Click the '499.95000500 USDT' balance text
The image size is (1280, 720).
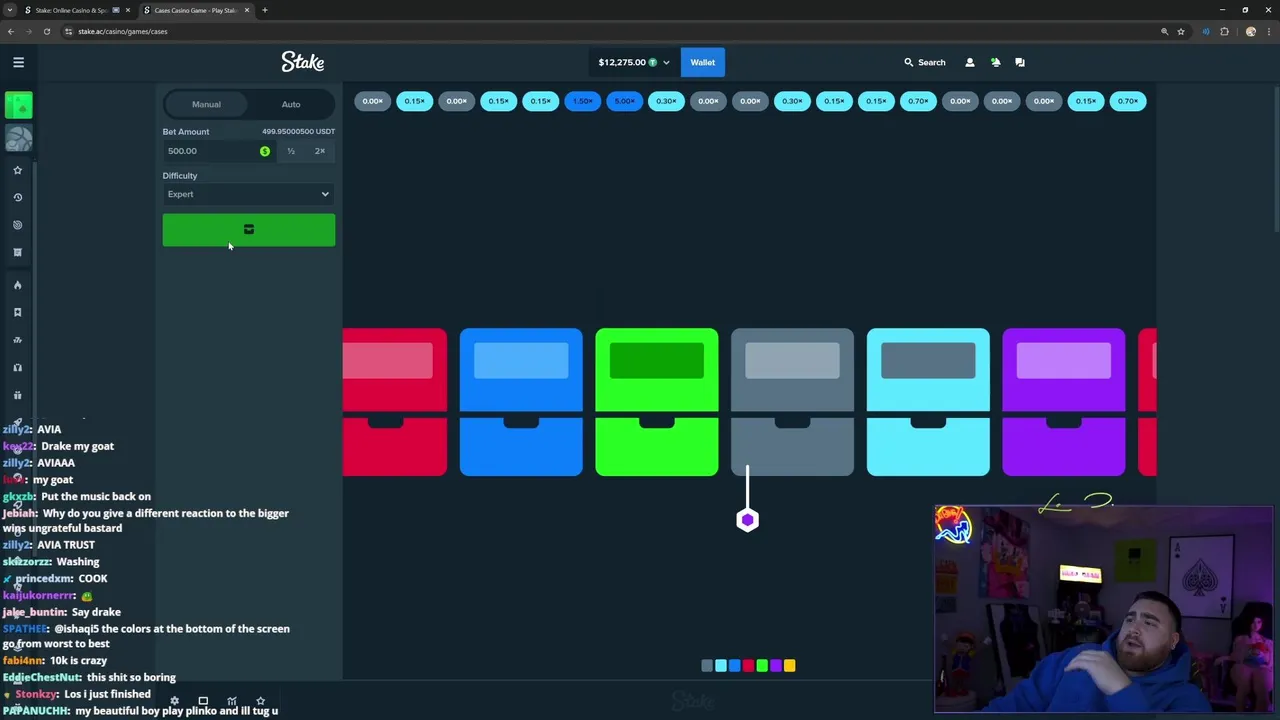(298, 131)
